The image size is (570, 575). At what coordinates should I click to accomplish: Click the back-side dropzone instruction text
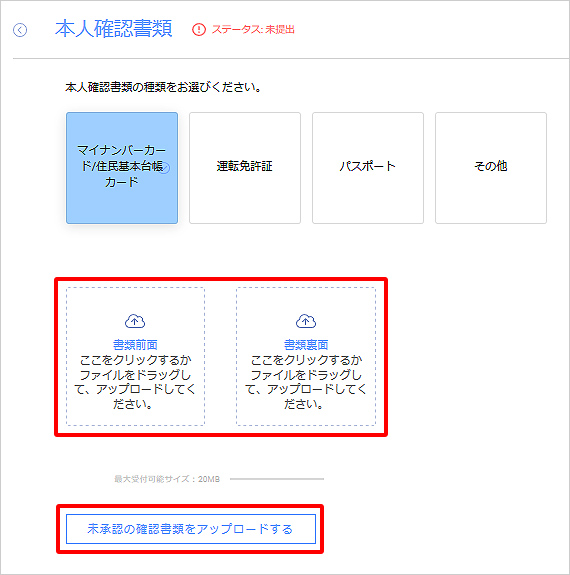(306, 382)
